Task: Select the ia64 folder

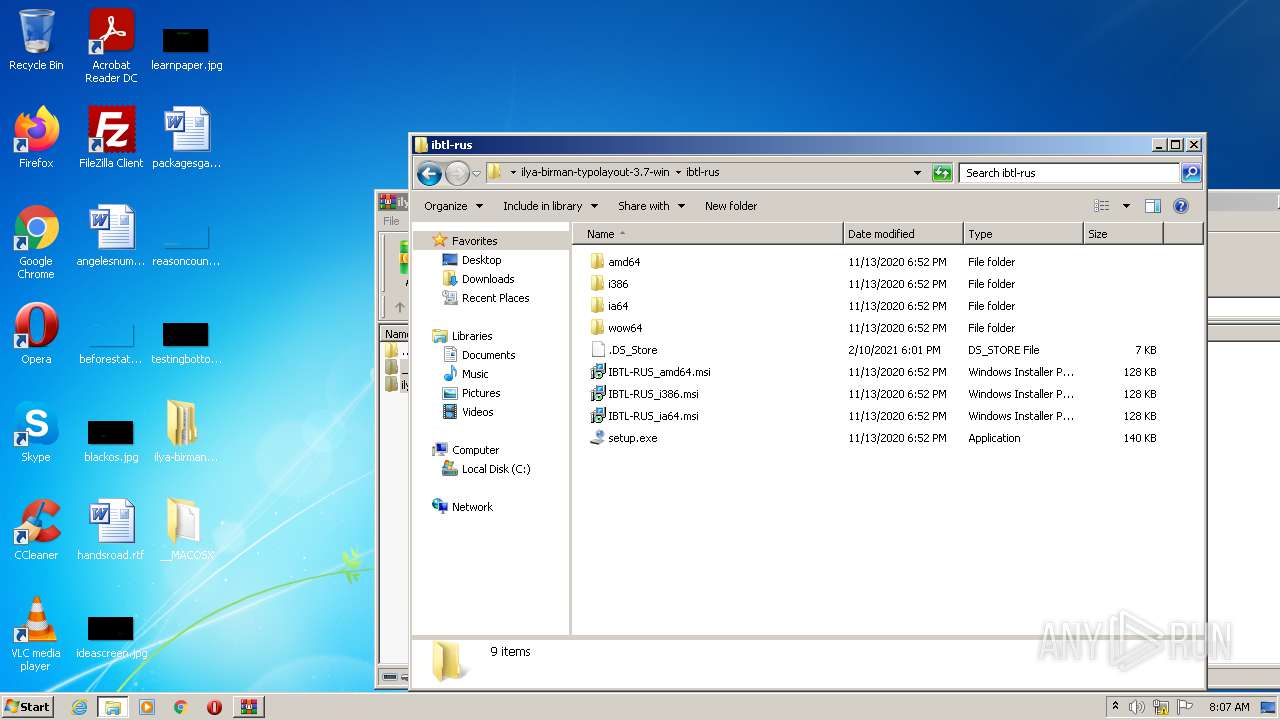Action: (618, 306)
